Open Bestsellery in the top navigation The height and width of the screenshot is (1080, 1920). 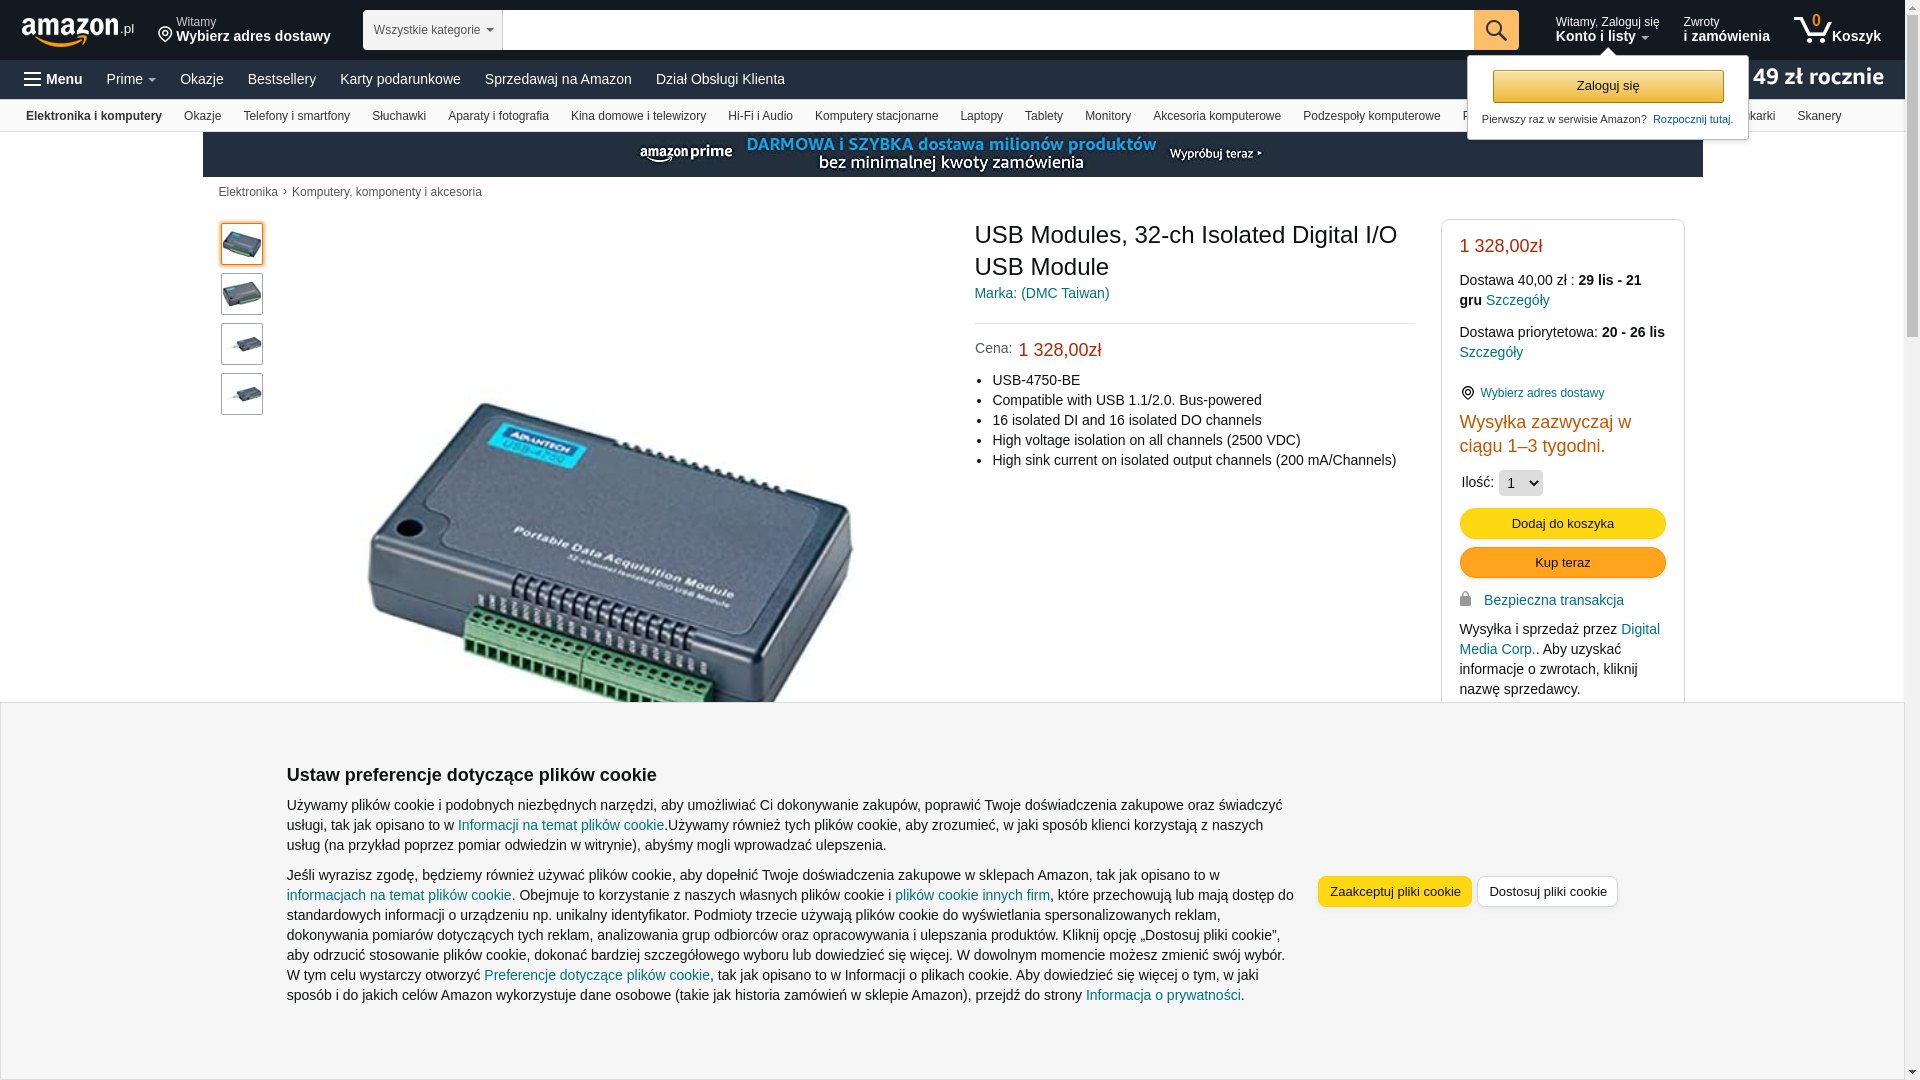coord(282,79)
